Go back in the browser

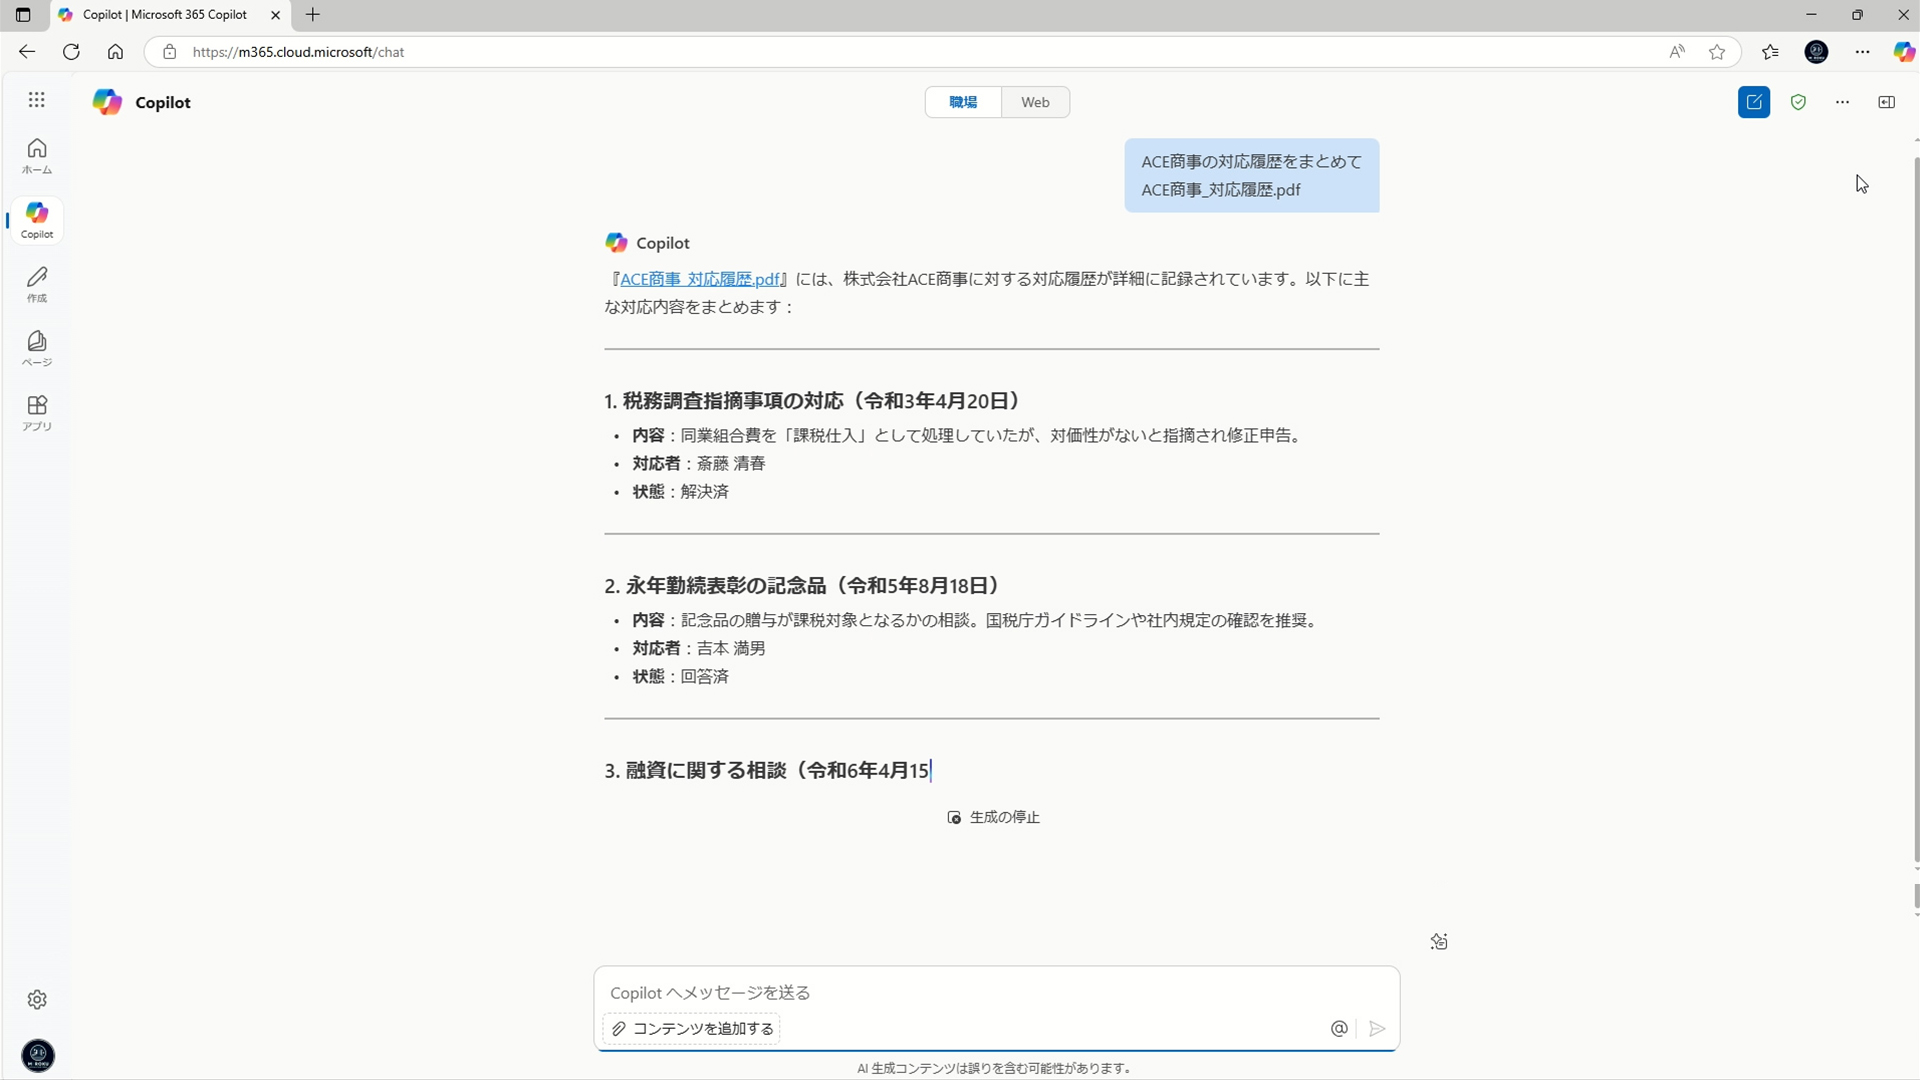[27, 52]
